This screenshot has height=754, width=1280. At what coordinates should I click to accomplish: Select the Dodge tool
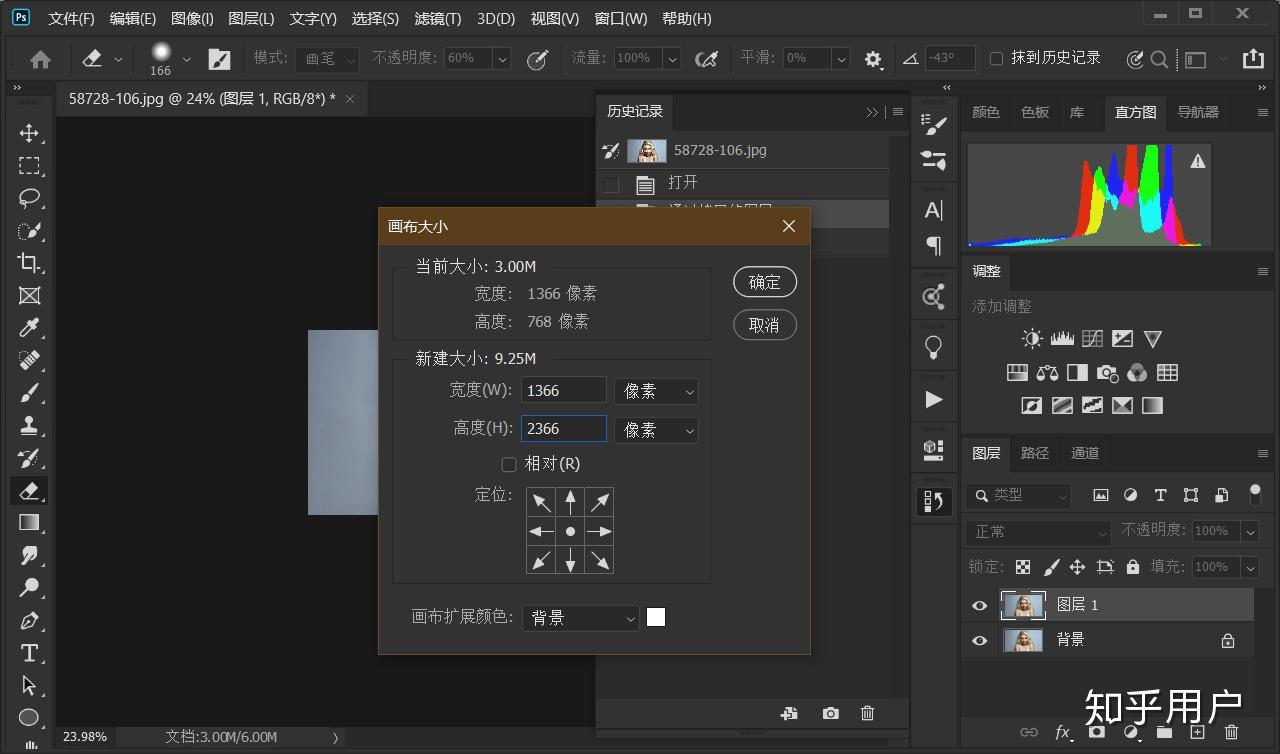(x=29, y=588)
